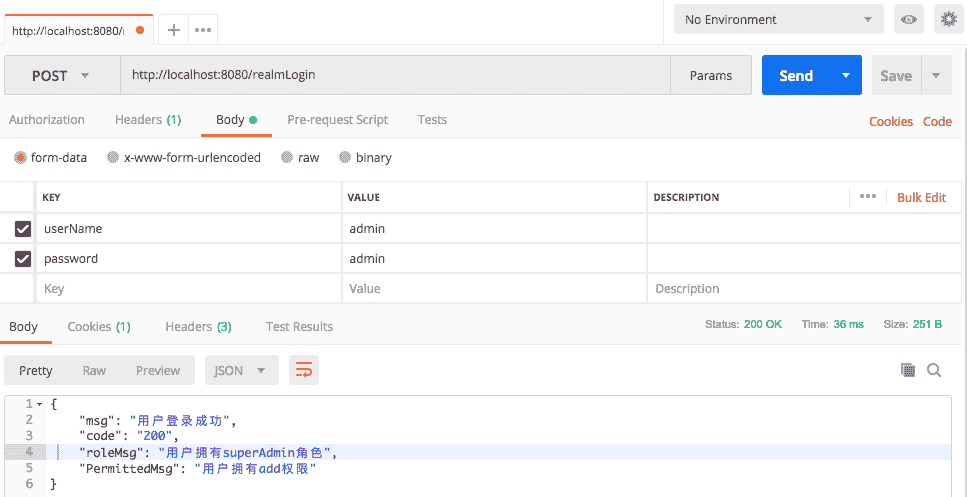Copy the response body to clipboard icon
Image resolution: width=967 pixels, height=497 pixels.
click(908, 370)
